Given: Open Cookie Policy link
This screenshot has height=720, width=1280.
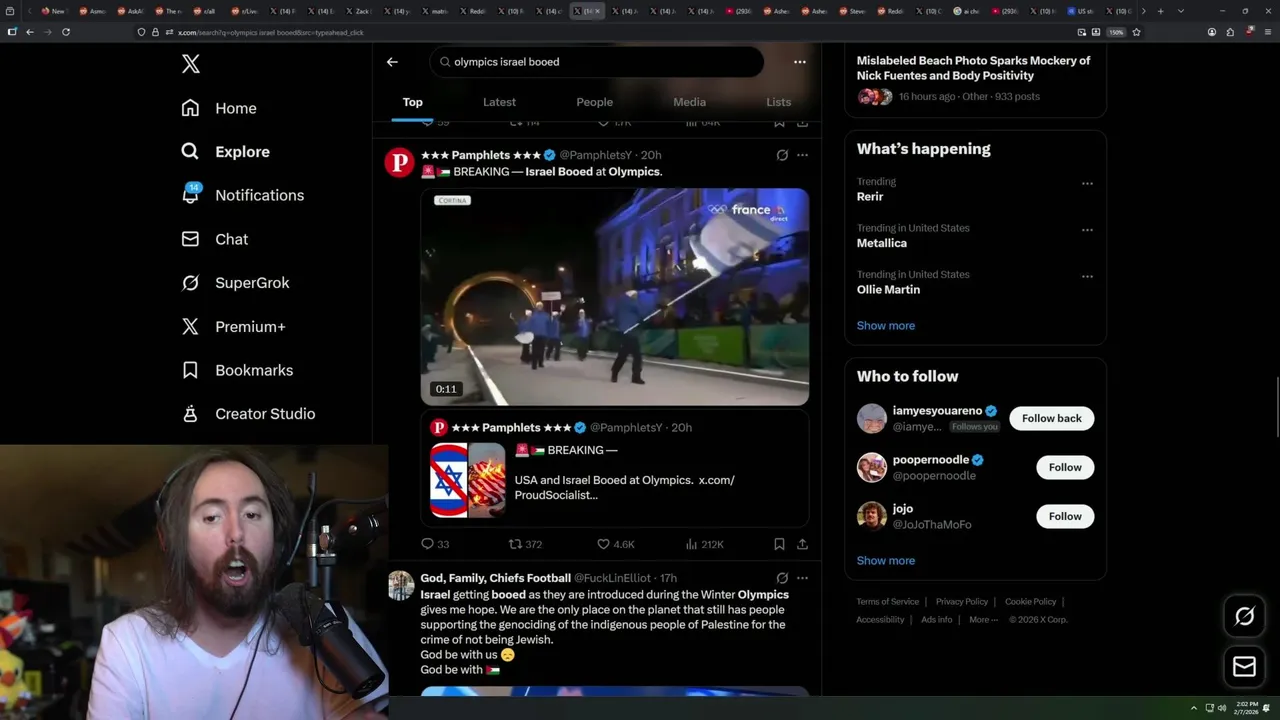Looking at the screenshot, I should (x=1030, y=602).
